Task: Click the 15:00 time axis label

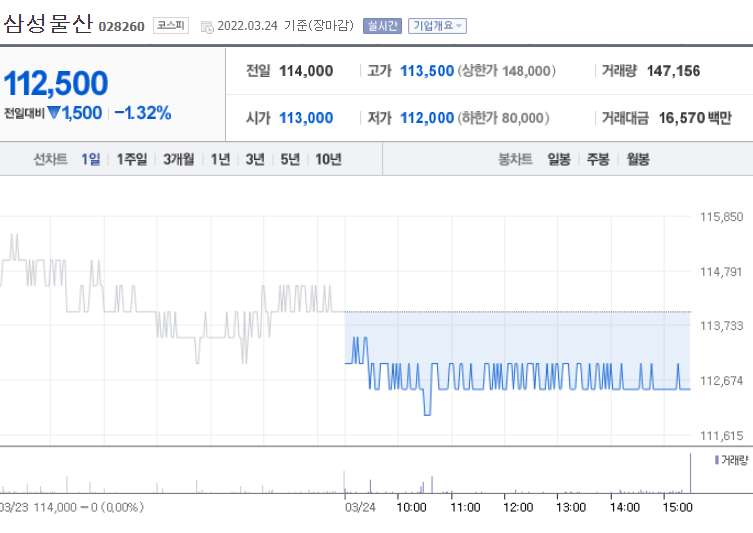Action: click(678, 507)
